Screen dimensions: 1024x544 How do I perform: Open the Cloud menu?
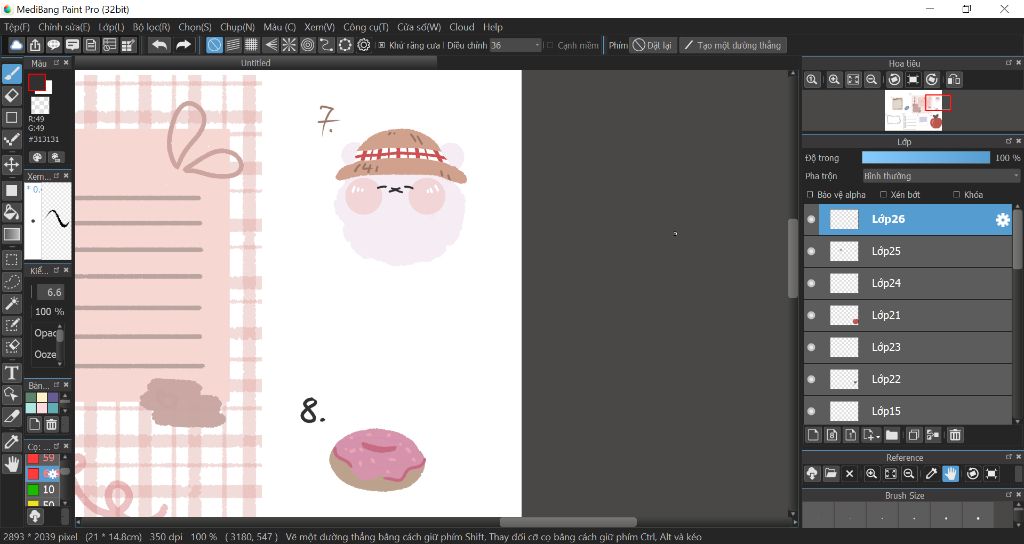462,27
